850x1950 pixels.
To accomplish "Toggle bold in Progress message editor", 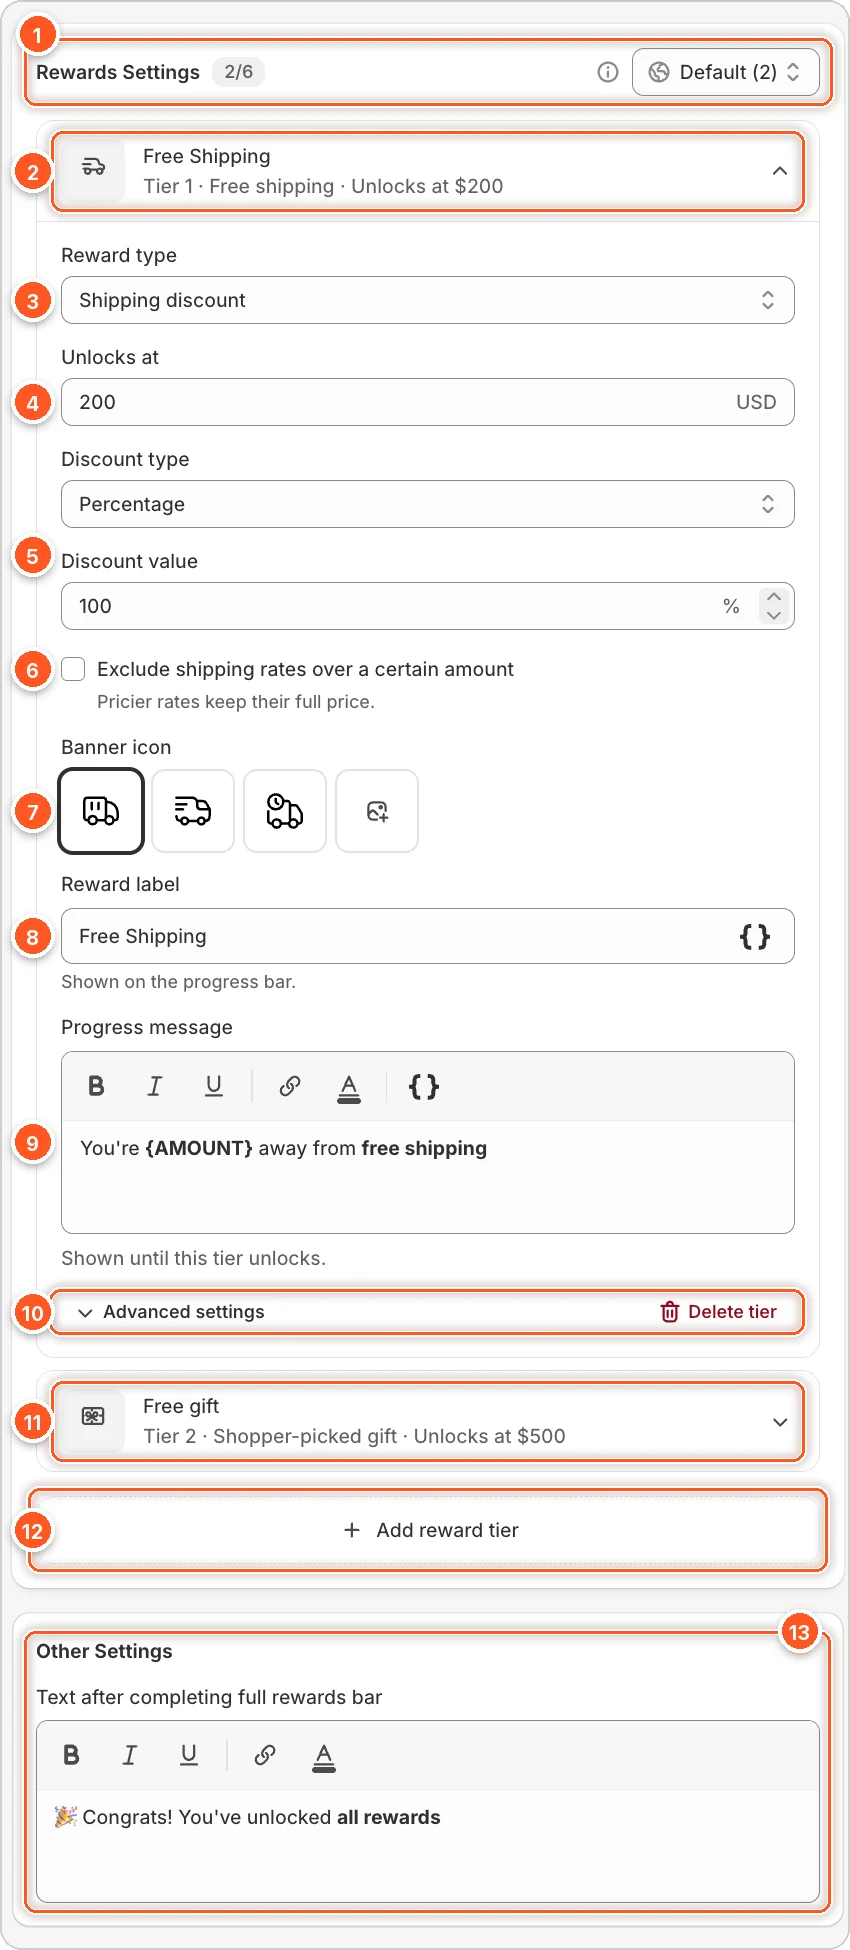I will (x=96, y=1086).
